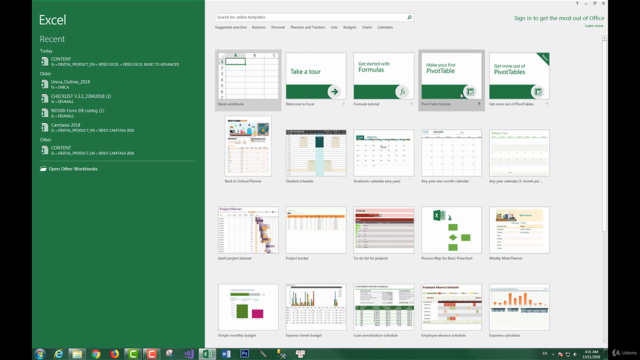Select the Any year one-month calendar template
This screenshot has width=640, height=360.
tap(451, 153)
